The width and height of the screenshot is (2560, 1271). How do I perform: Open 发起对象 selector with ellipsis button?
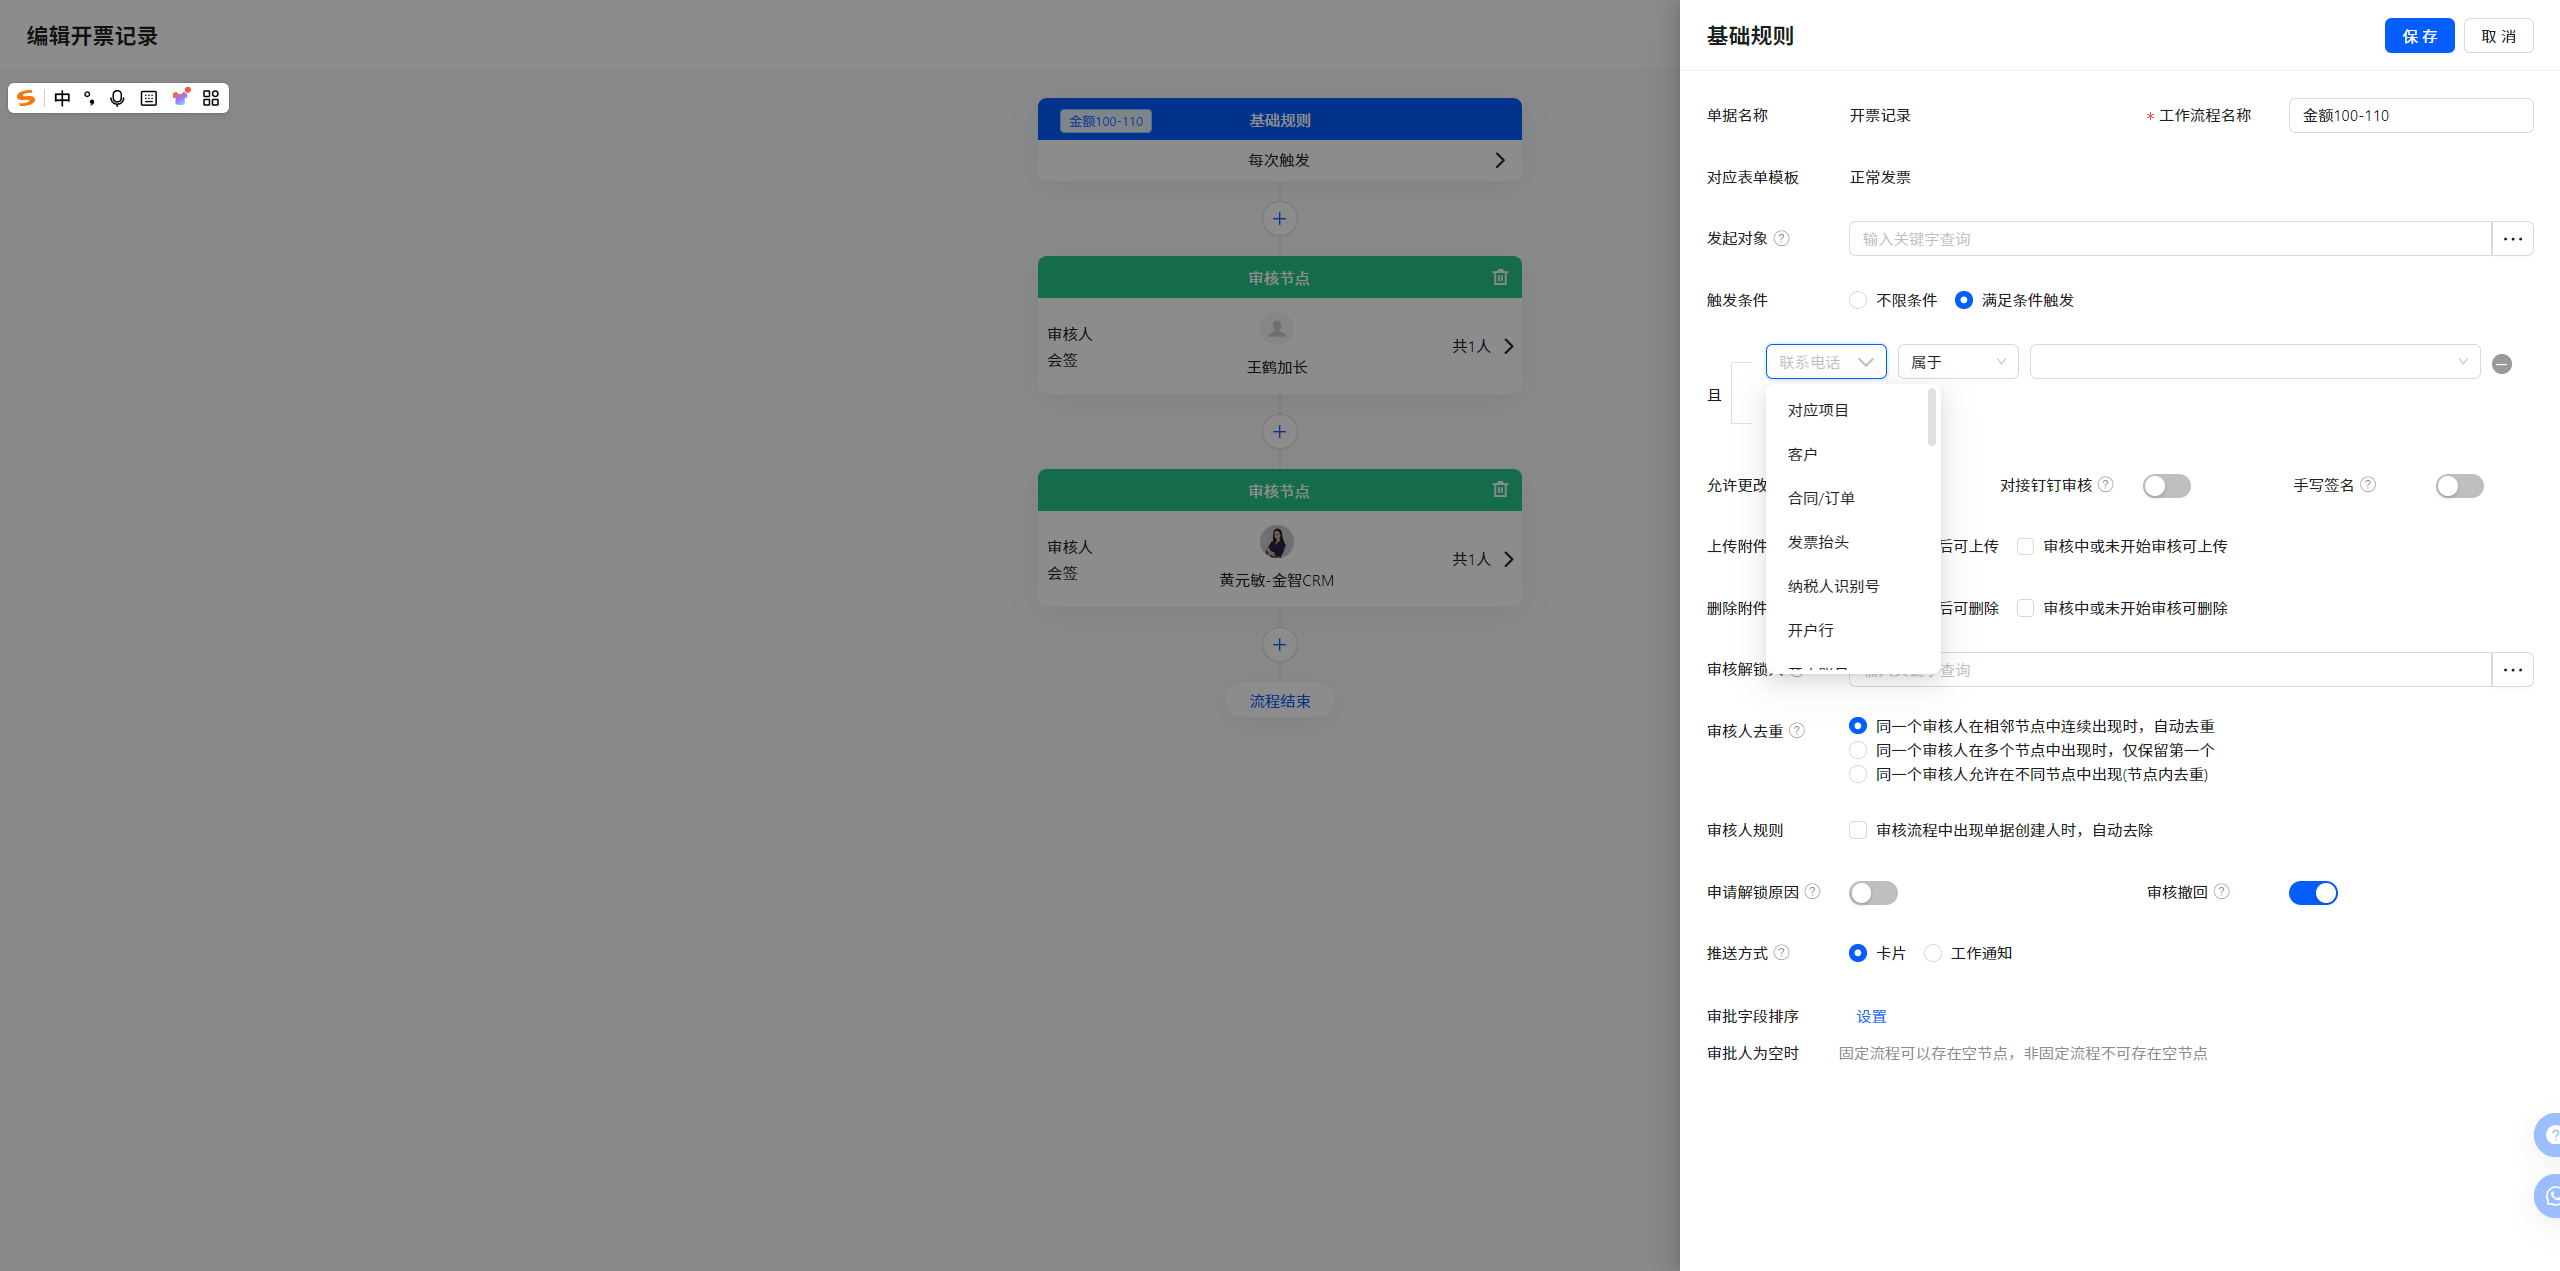coord(2512,239)
